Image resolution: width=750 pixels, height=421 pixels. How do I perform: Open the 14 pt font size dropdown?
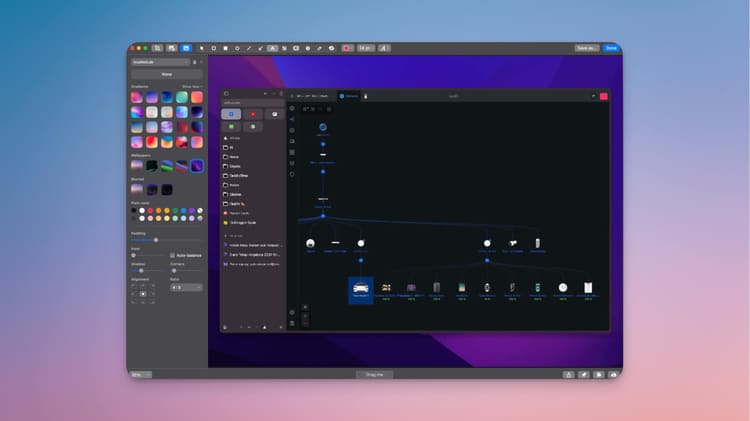coord(366,48)
